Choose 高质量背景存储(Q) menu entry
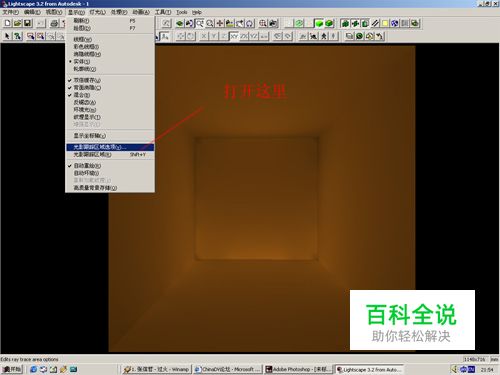 (x=110, y=188)
